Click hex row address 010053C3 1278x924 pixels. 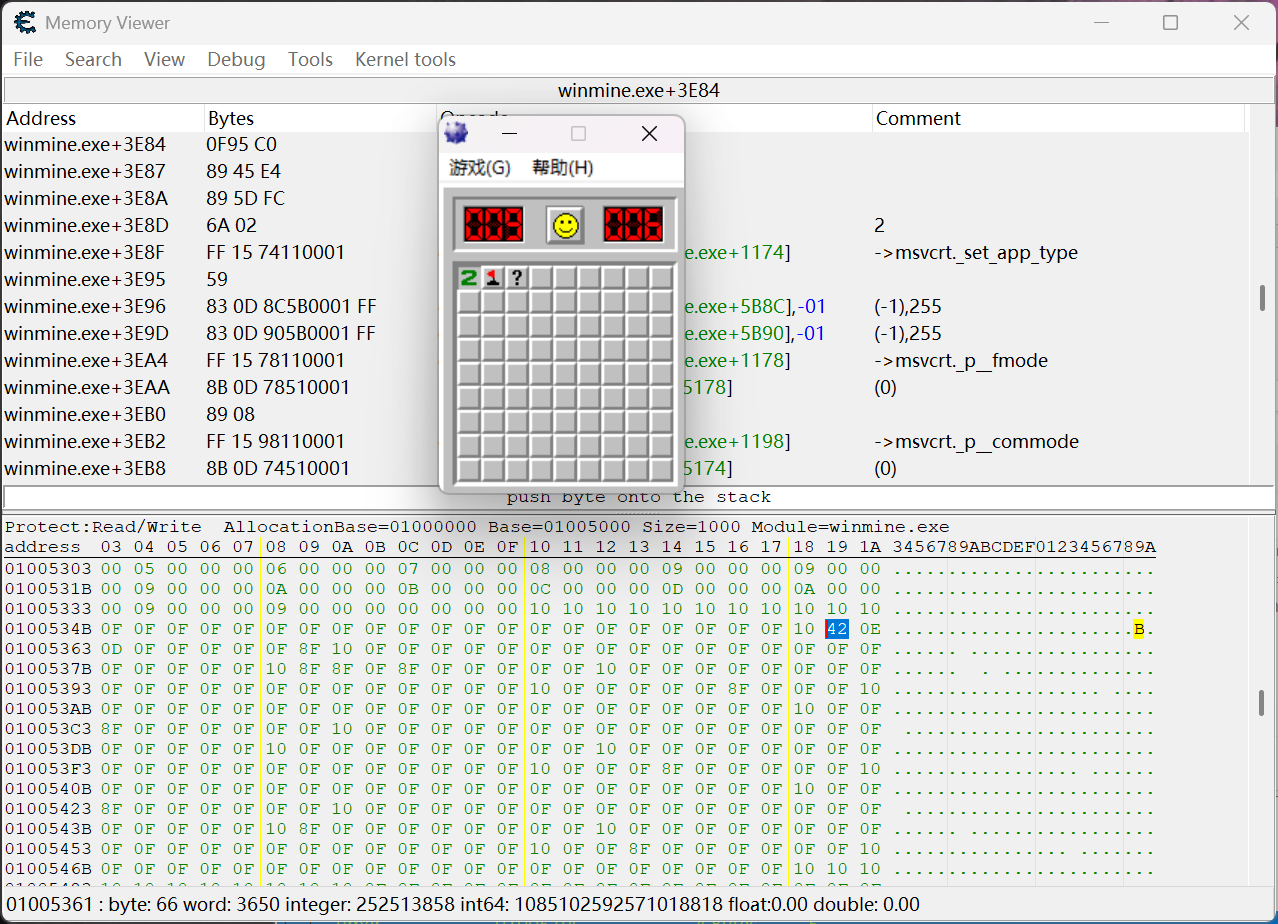[48, 729]
